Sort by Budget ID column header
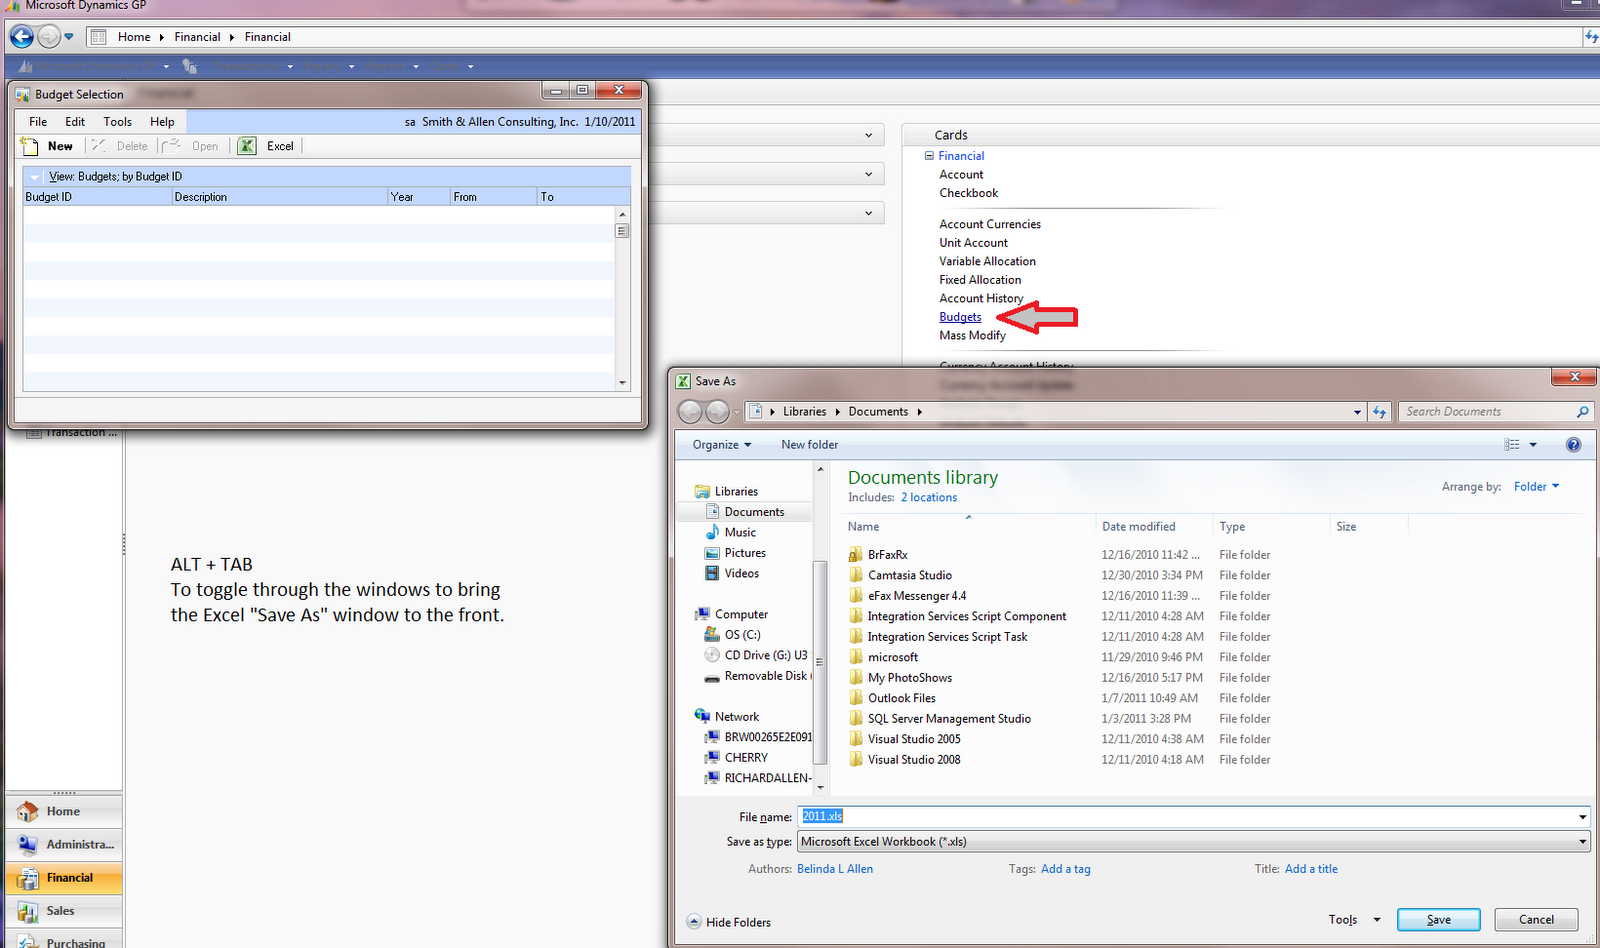The width and height of the screenshot is (1600, 948). click(x=97, y=197)
